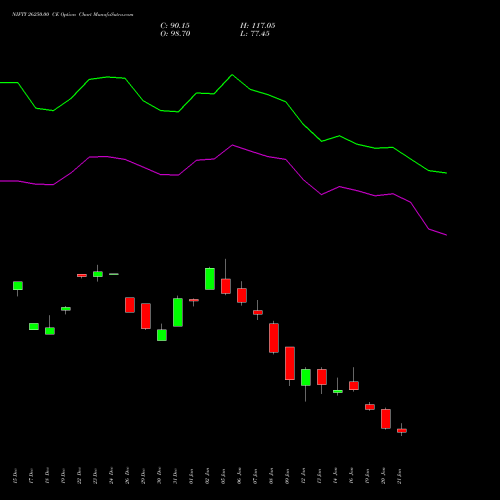Click the '17 Dec' date axis label

click(x=31, y=476)
